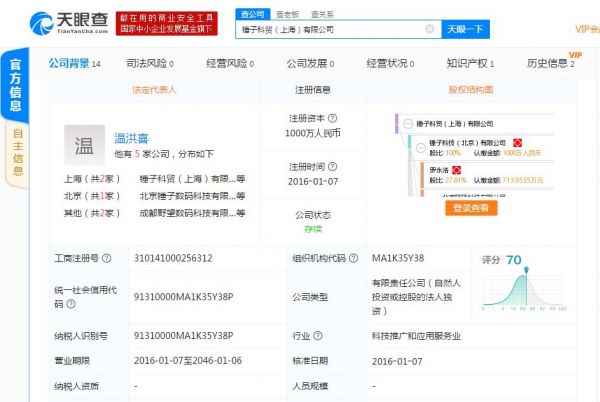The height and width of the screenshot is (402, 600).
Task: Collapse the 锤子科技（北京）有限公司 tree node
Action: point(421,148)
